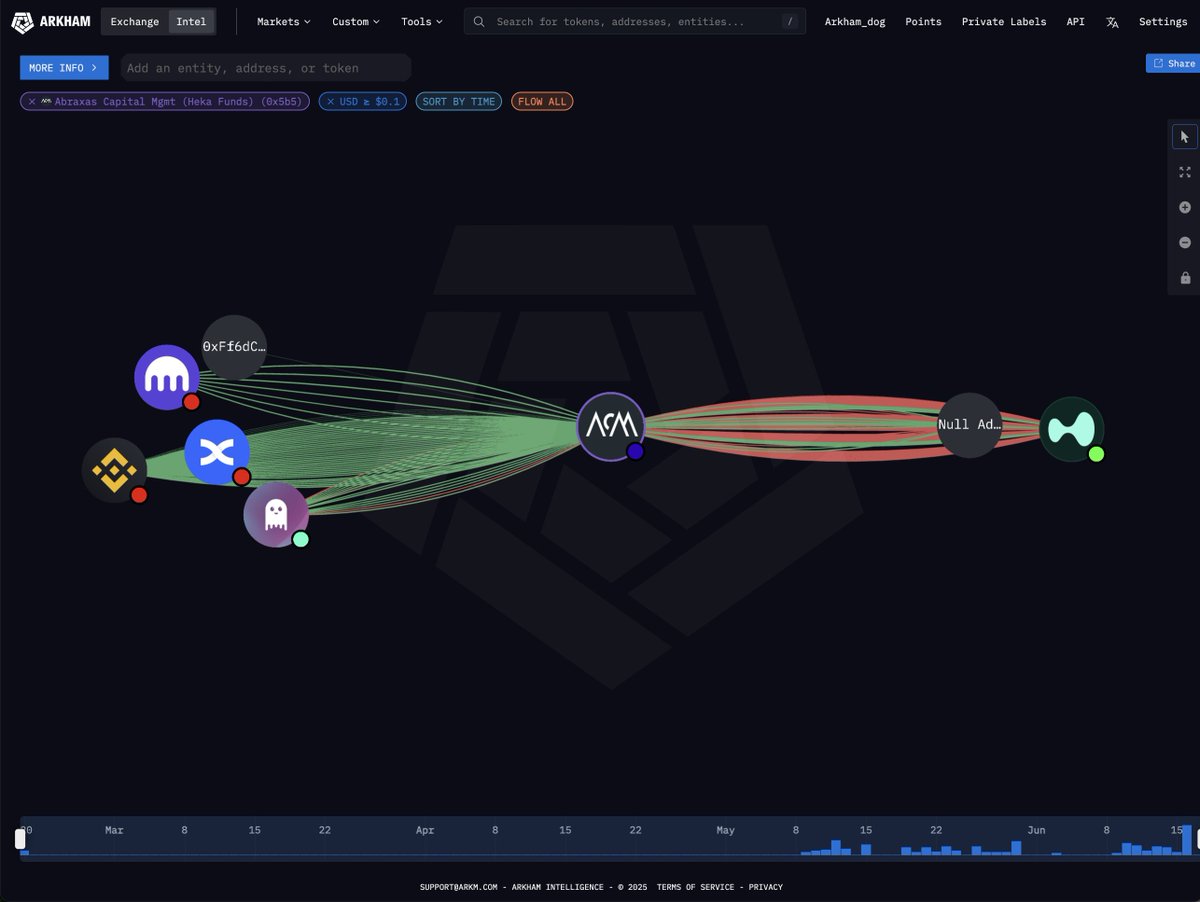1200x902 pixels.
Task: Zoom out with the minus icon
Action: [x=1185, y=242]
